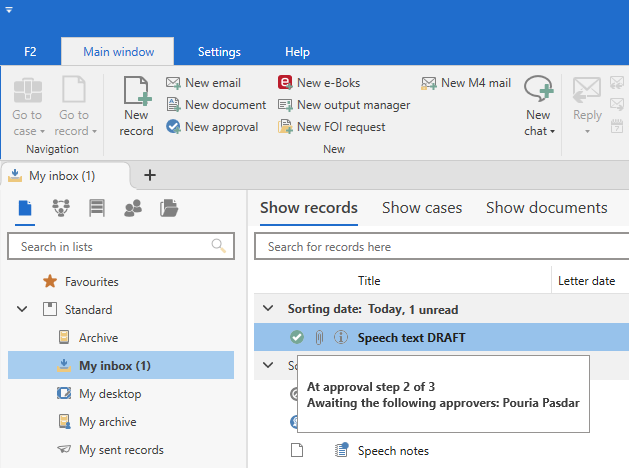The width and height of the screenshot is (629, 468).
Task: Switch to the Settings tab
Action: [219, 51]
